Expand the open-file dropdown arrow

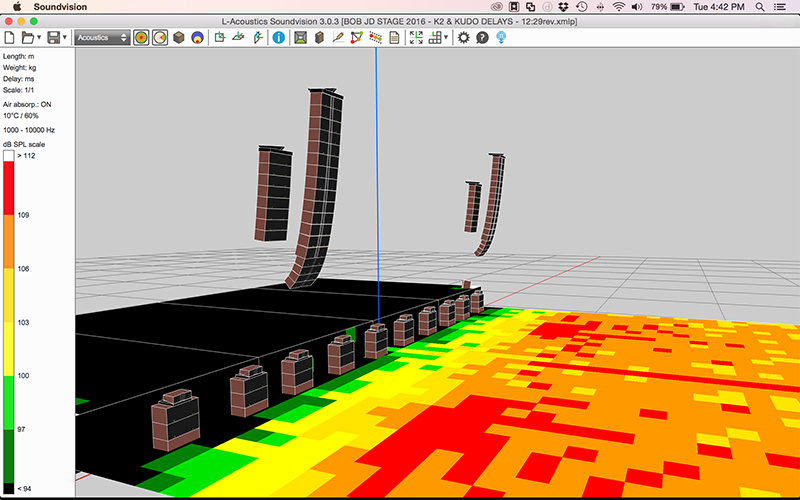click(x=39, y=38)
